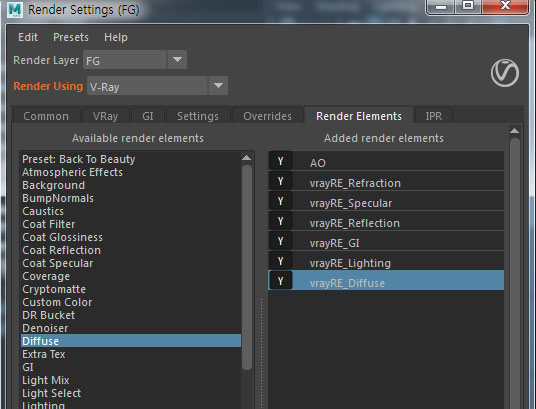The image size is (536, 409).
Task: Click the Maya application icon in title bar
Action: (15, 10)
